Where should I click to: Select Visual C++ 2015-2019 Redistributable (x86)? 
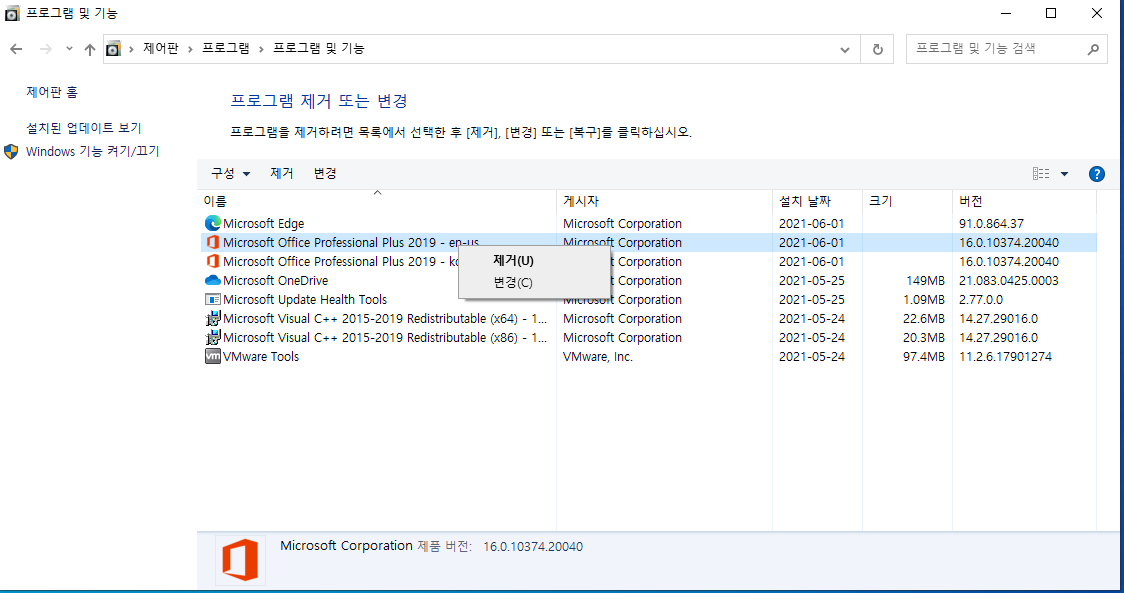tap(385, 338)
